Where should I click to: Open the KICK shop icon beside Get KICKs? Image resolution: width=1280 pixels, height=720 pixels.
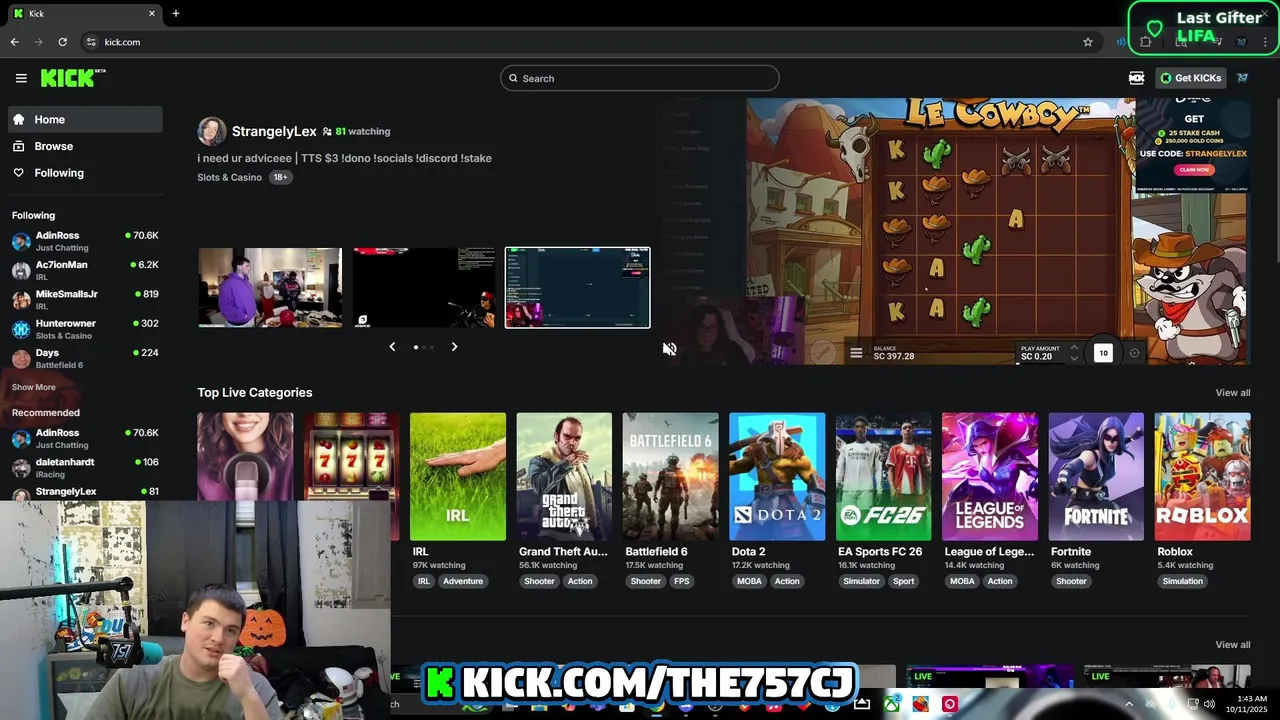[1136, 78]
